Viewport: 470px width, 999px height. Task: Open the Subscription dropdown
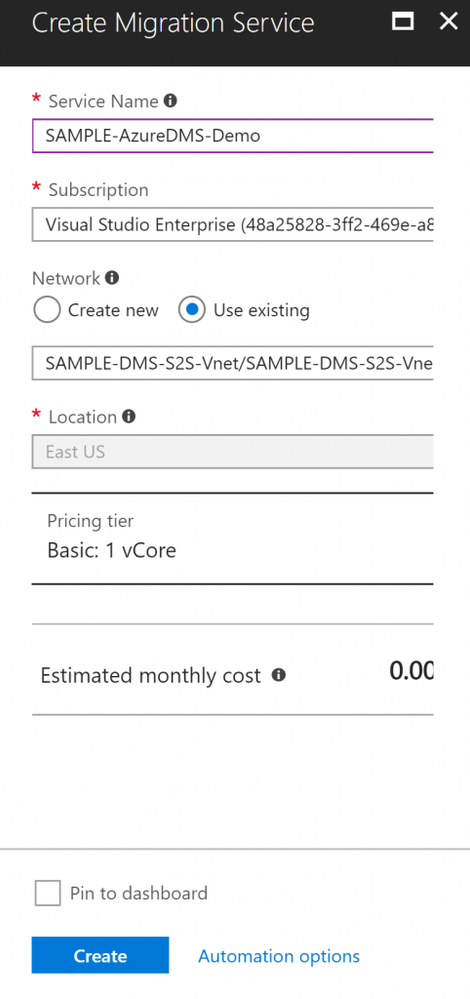(x=232, y=224)
